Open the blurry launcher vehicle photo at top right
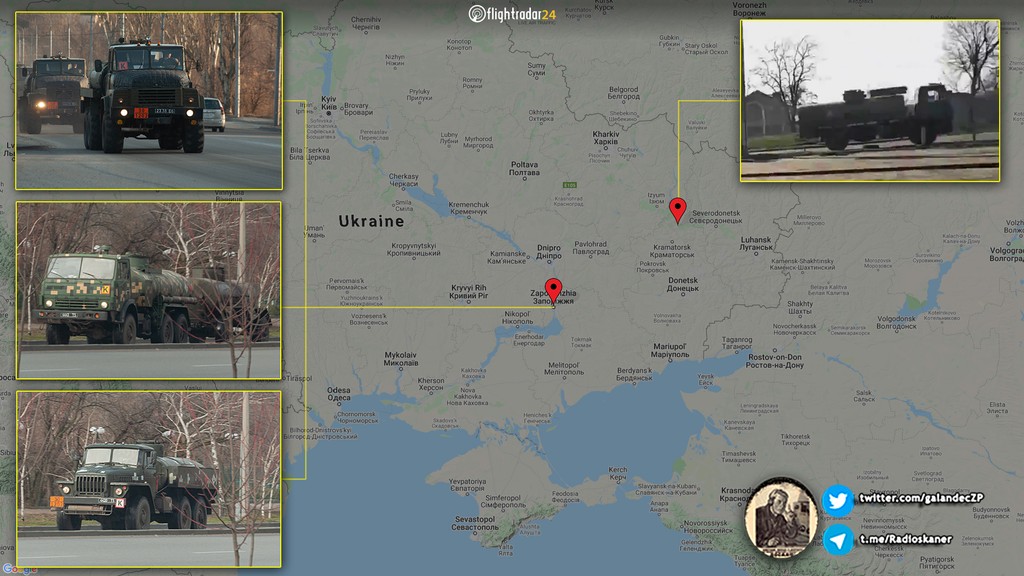 (x=870, y=101)
